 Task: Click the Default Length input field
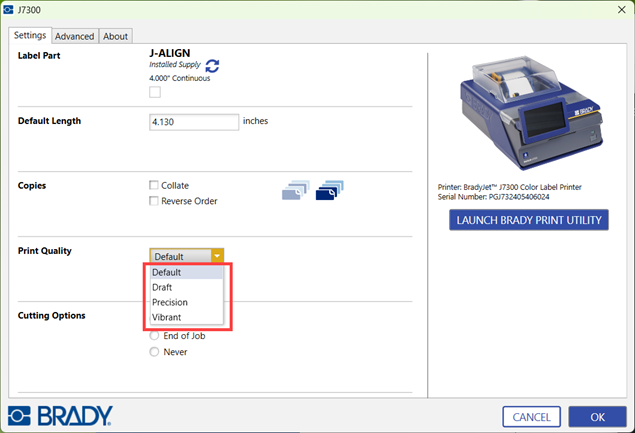[x=194, y=122]
